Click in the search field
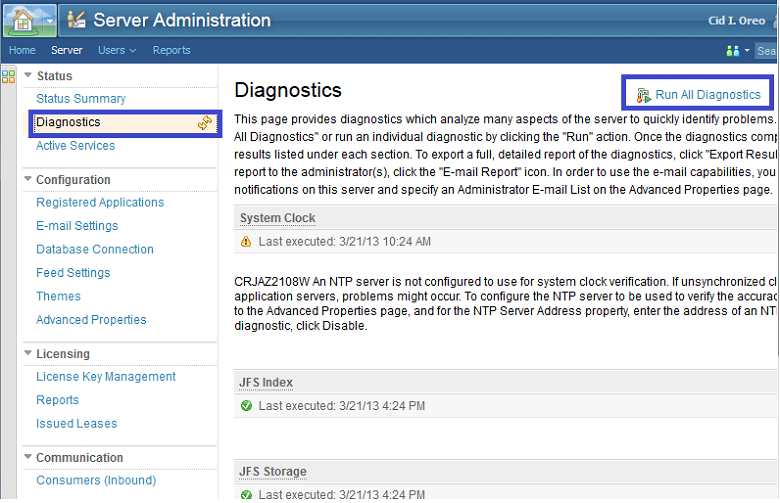 click(x=767, y=51)
